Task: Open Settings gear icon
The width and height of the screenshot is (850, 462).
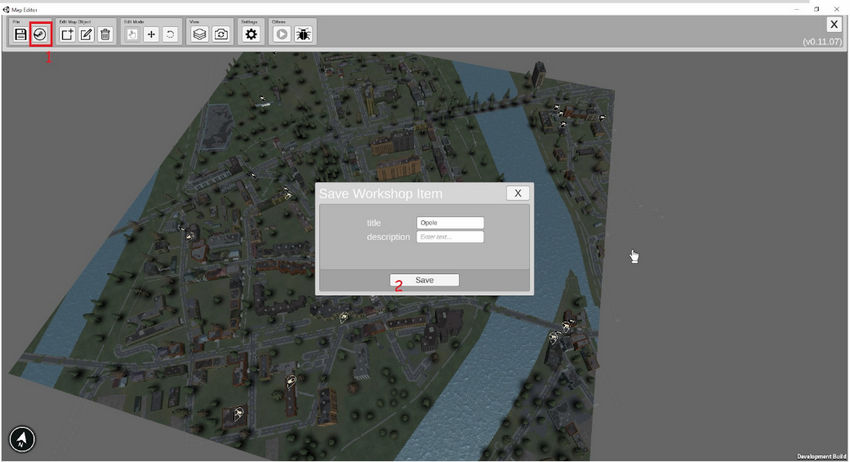Action: (x=251, y=34)
